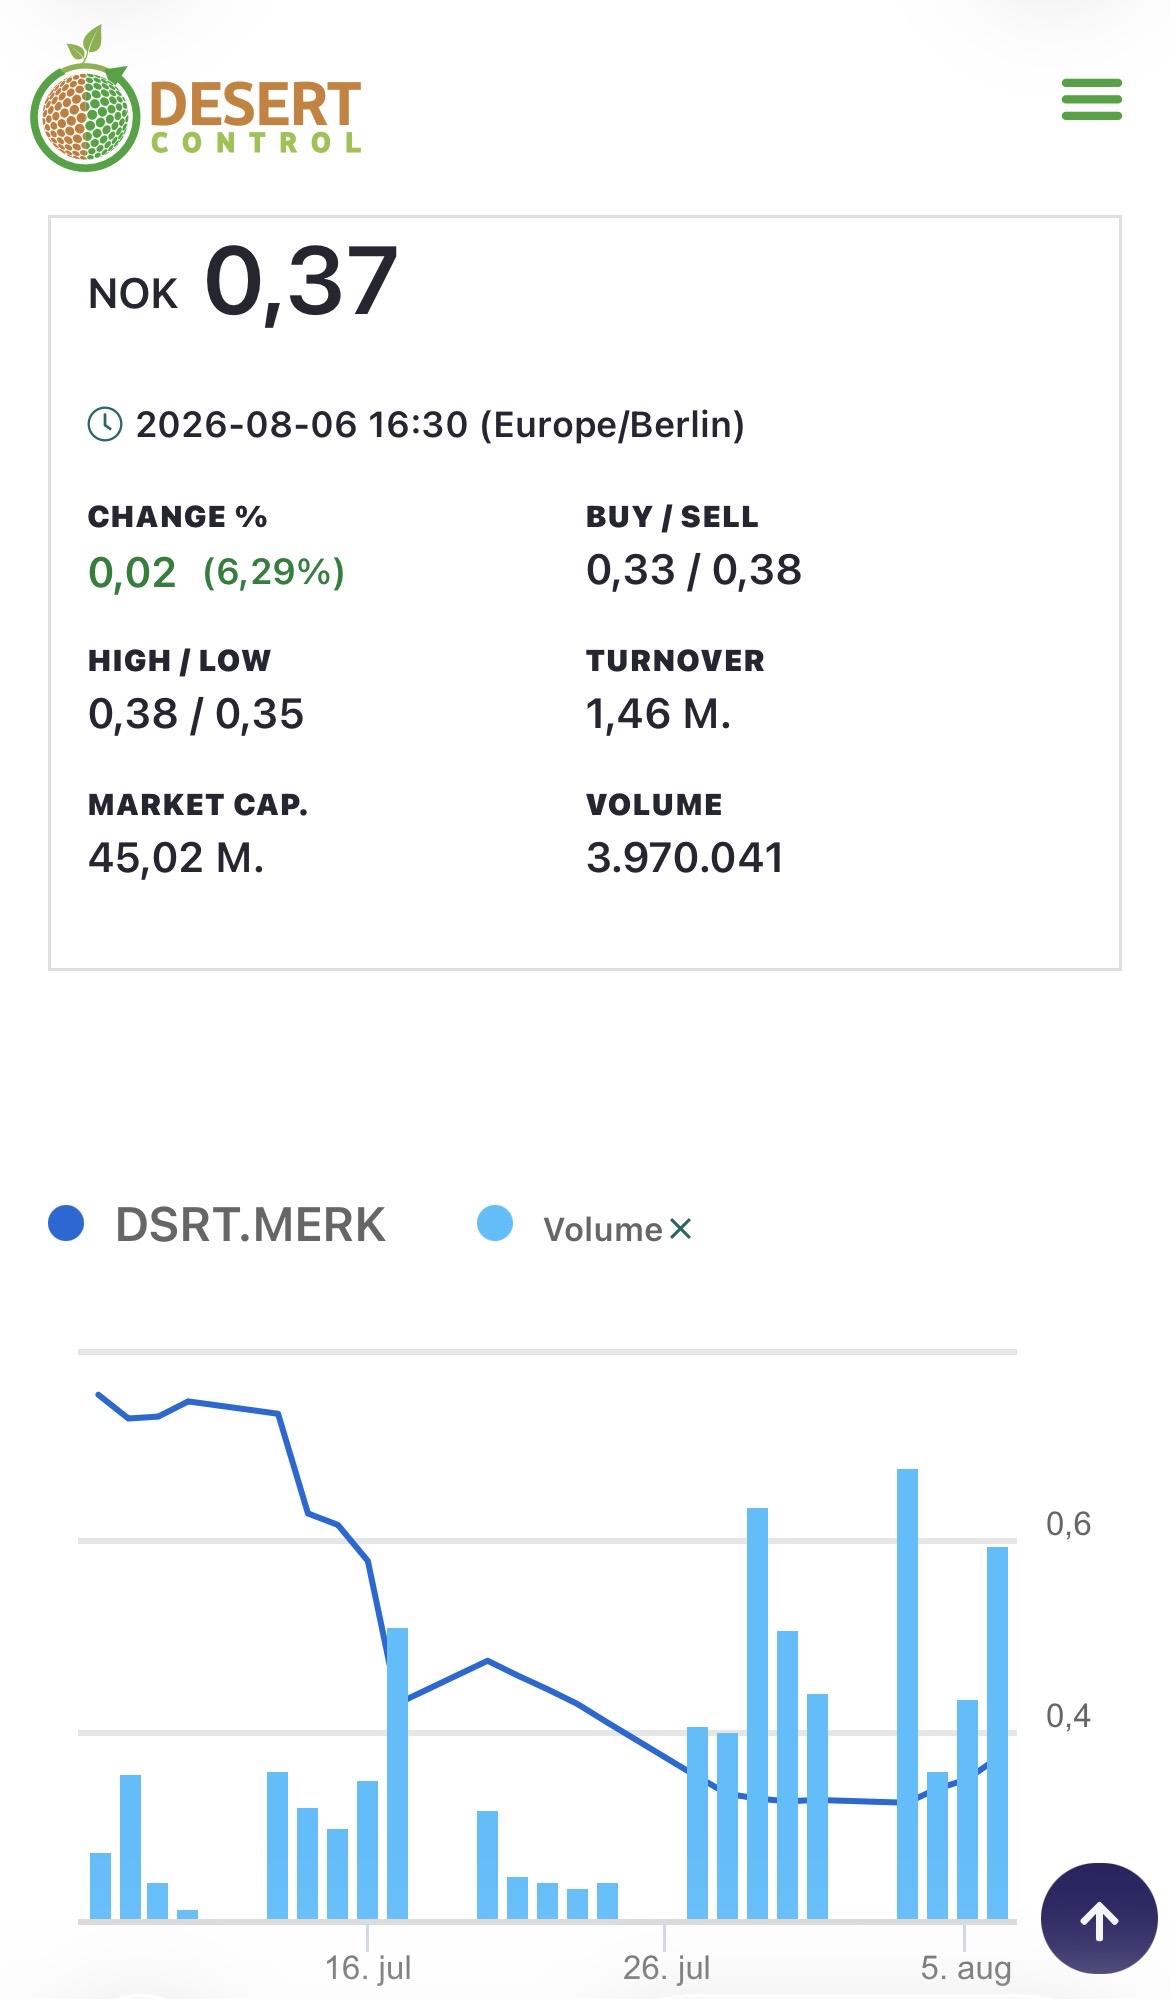Click the 16. jul axis tick label

[x=368, y=1968]
